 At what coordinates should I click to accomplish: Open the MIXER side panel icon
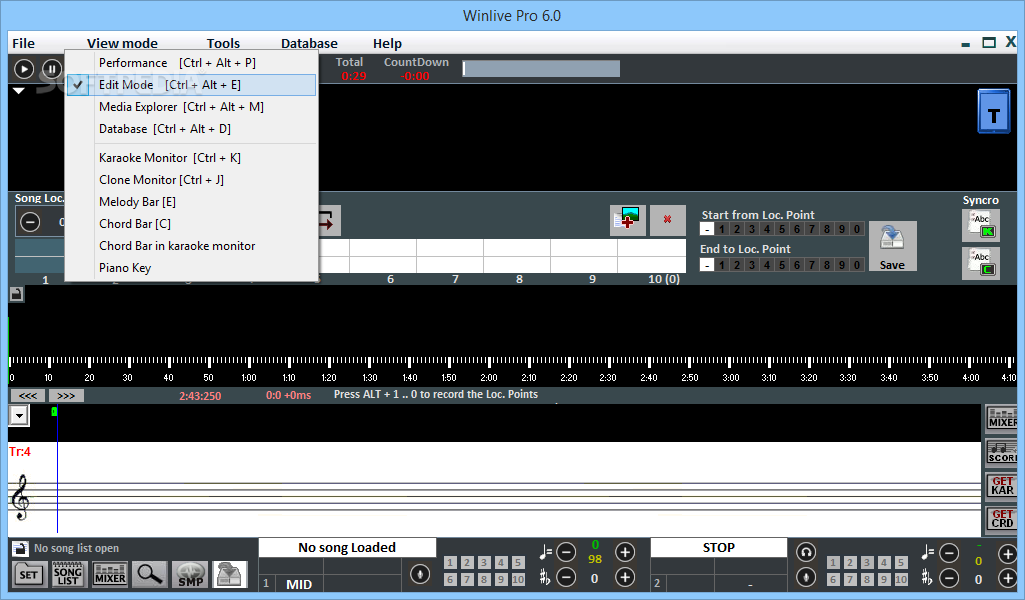(x=1001, y=418)
